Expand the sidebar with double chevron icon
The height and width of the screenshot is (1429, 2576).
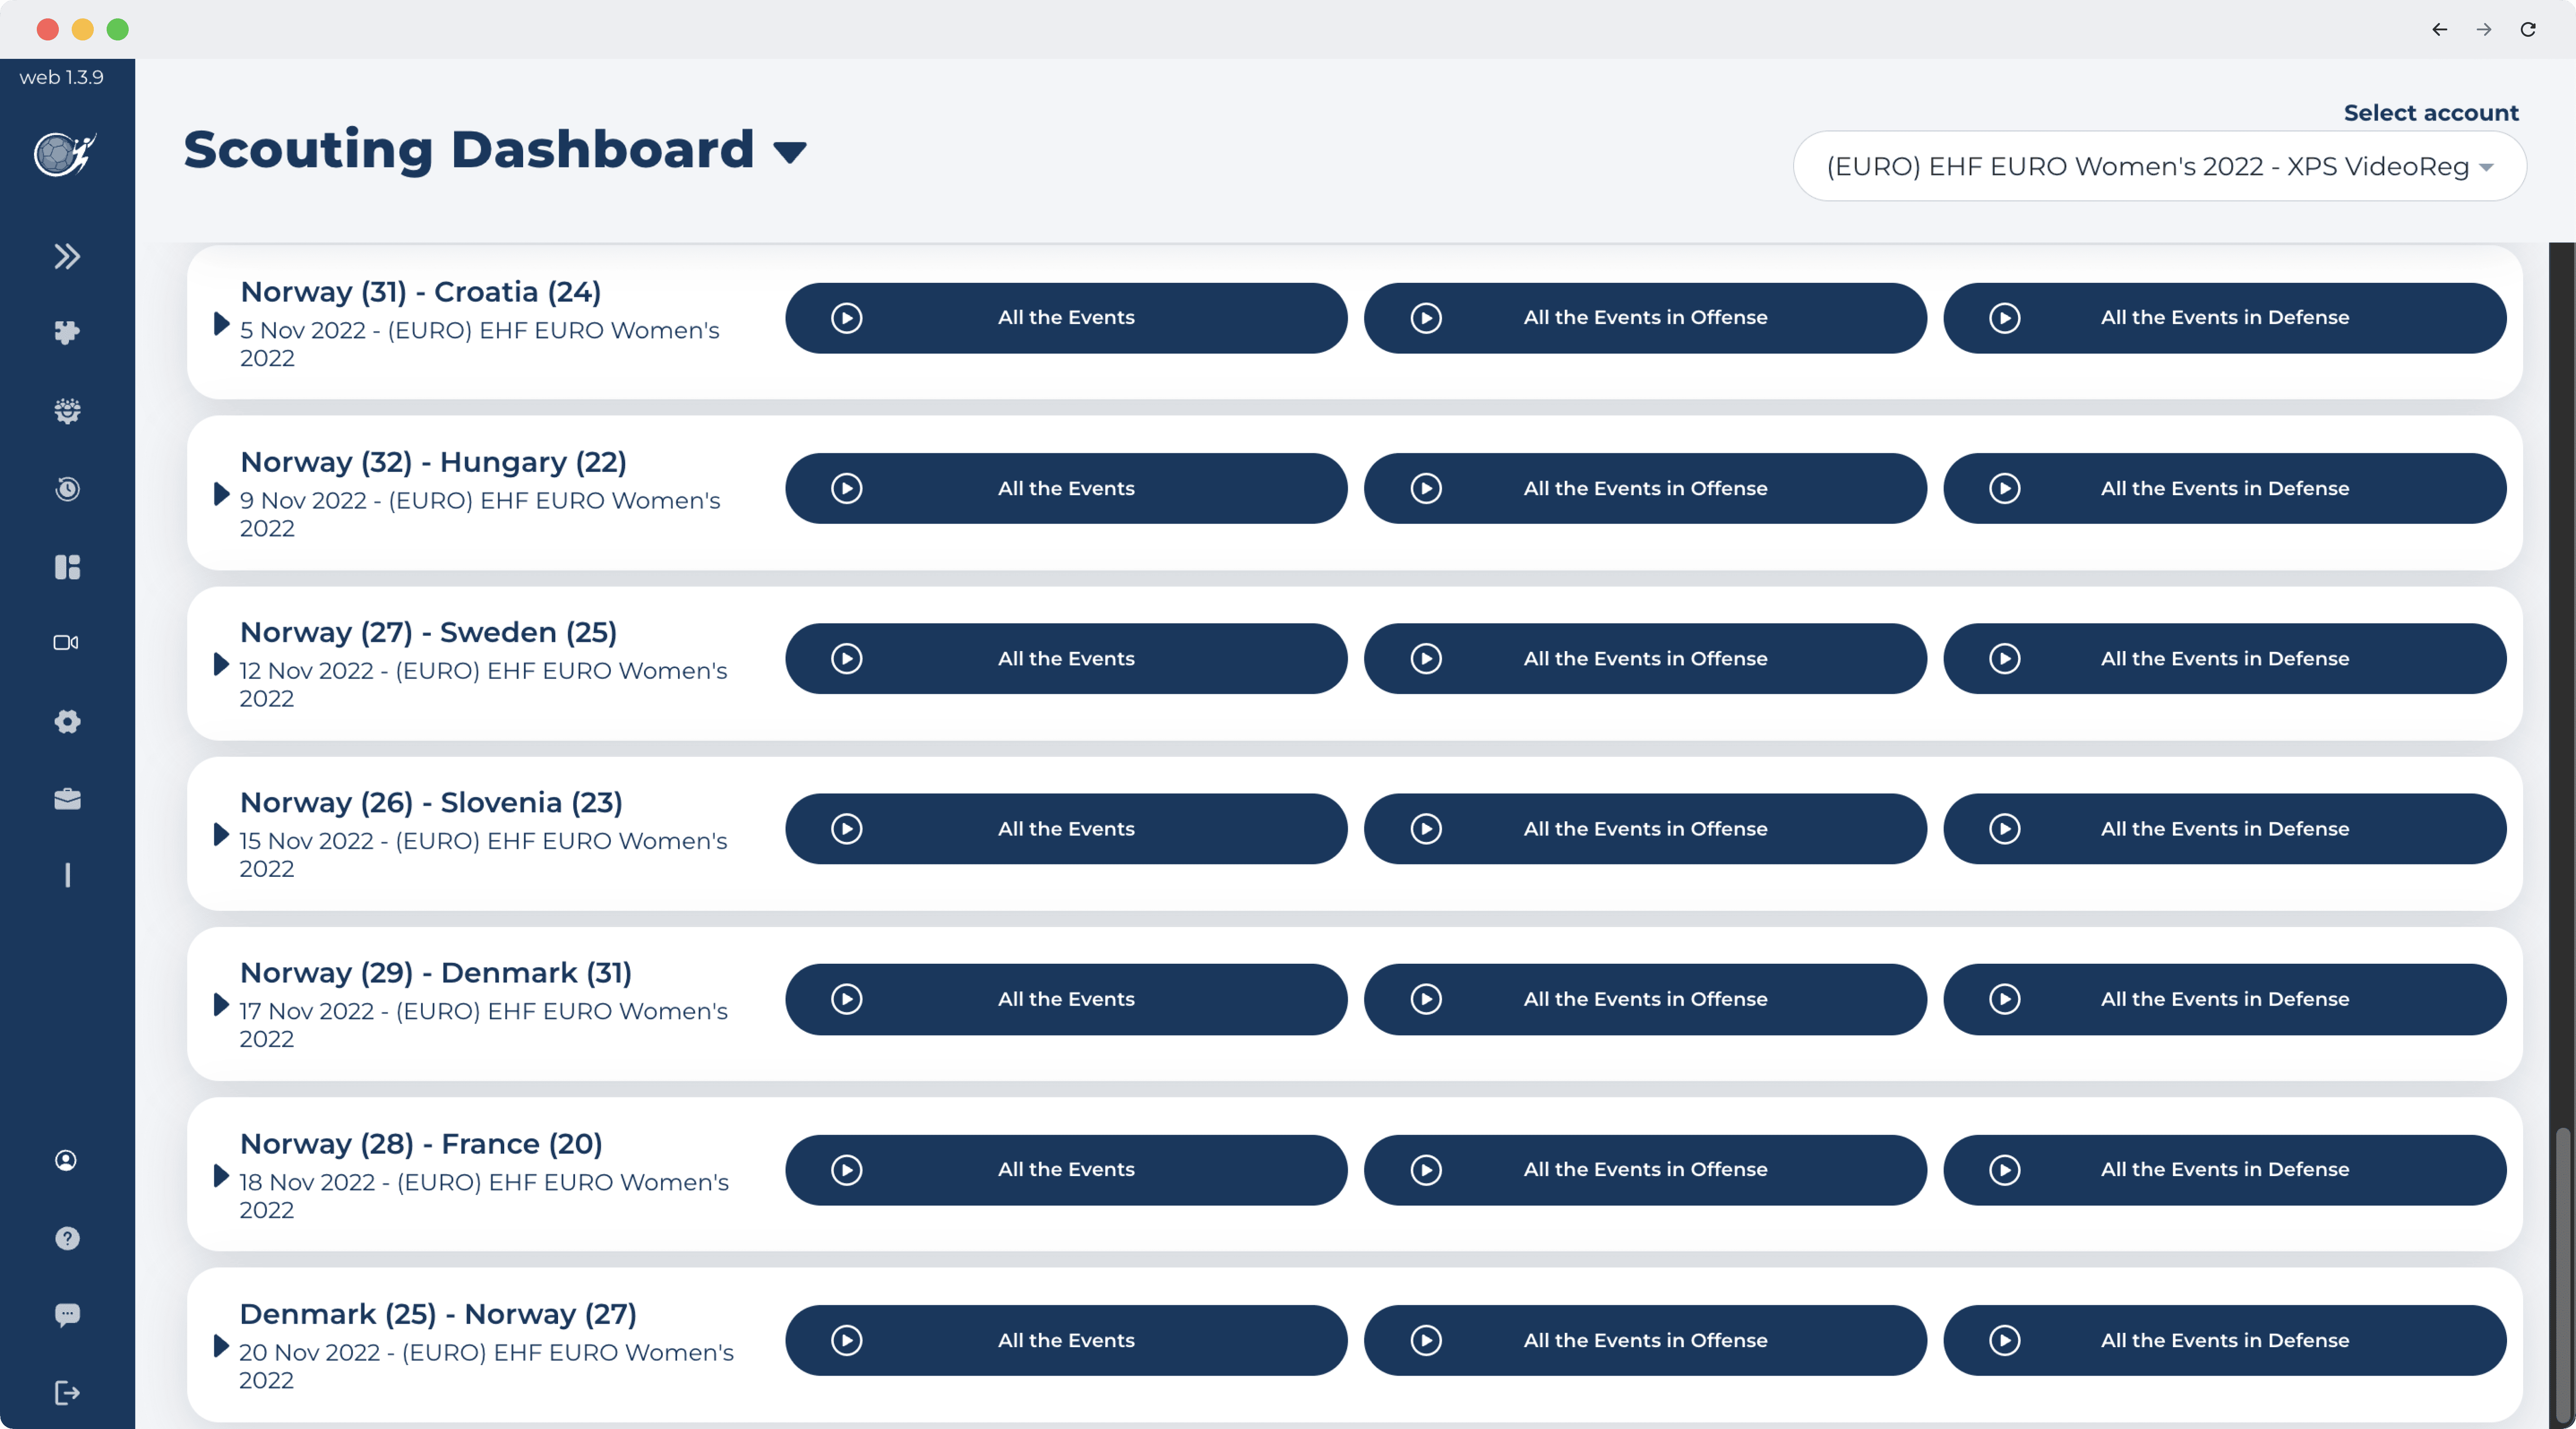pyautogui.click(x=67, y=256)
